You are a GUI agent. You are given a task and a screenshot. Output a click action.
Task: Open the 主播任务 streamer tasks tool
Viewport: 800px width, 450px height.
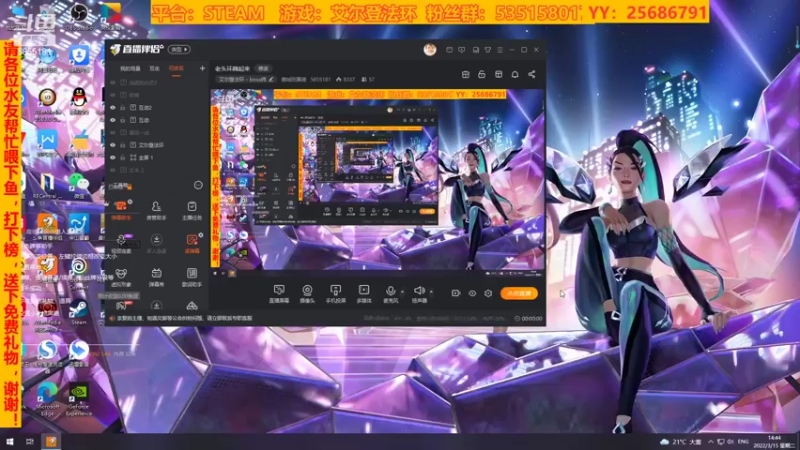click(x=192, y=210)
